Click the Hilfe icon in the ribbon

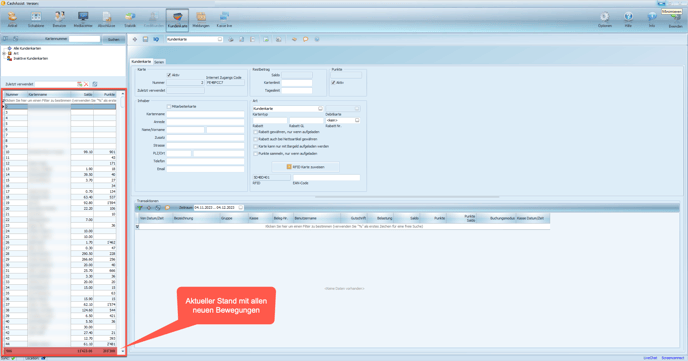pyautogui.click(x=628, y=20)
